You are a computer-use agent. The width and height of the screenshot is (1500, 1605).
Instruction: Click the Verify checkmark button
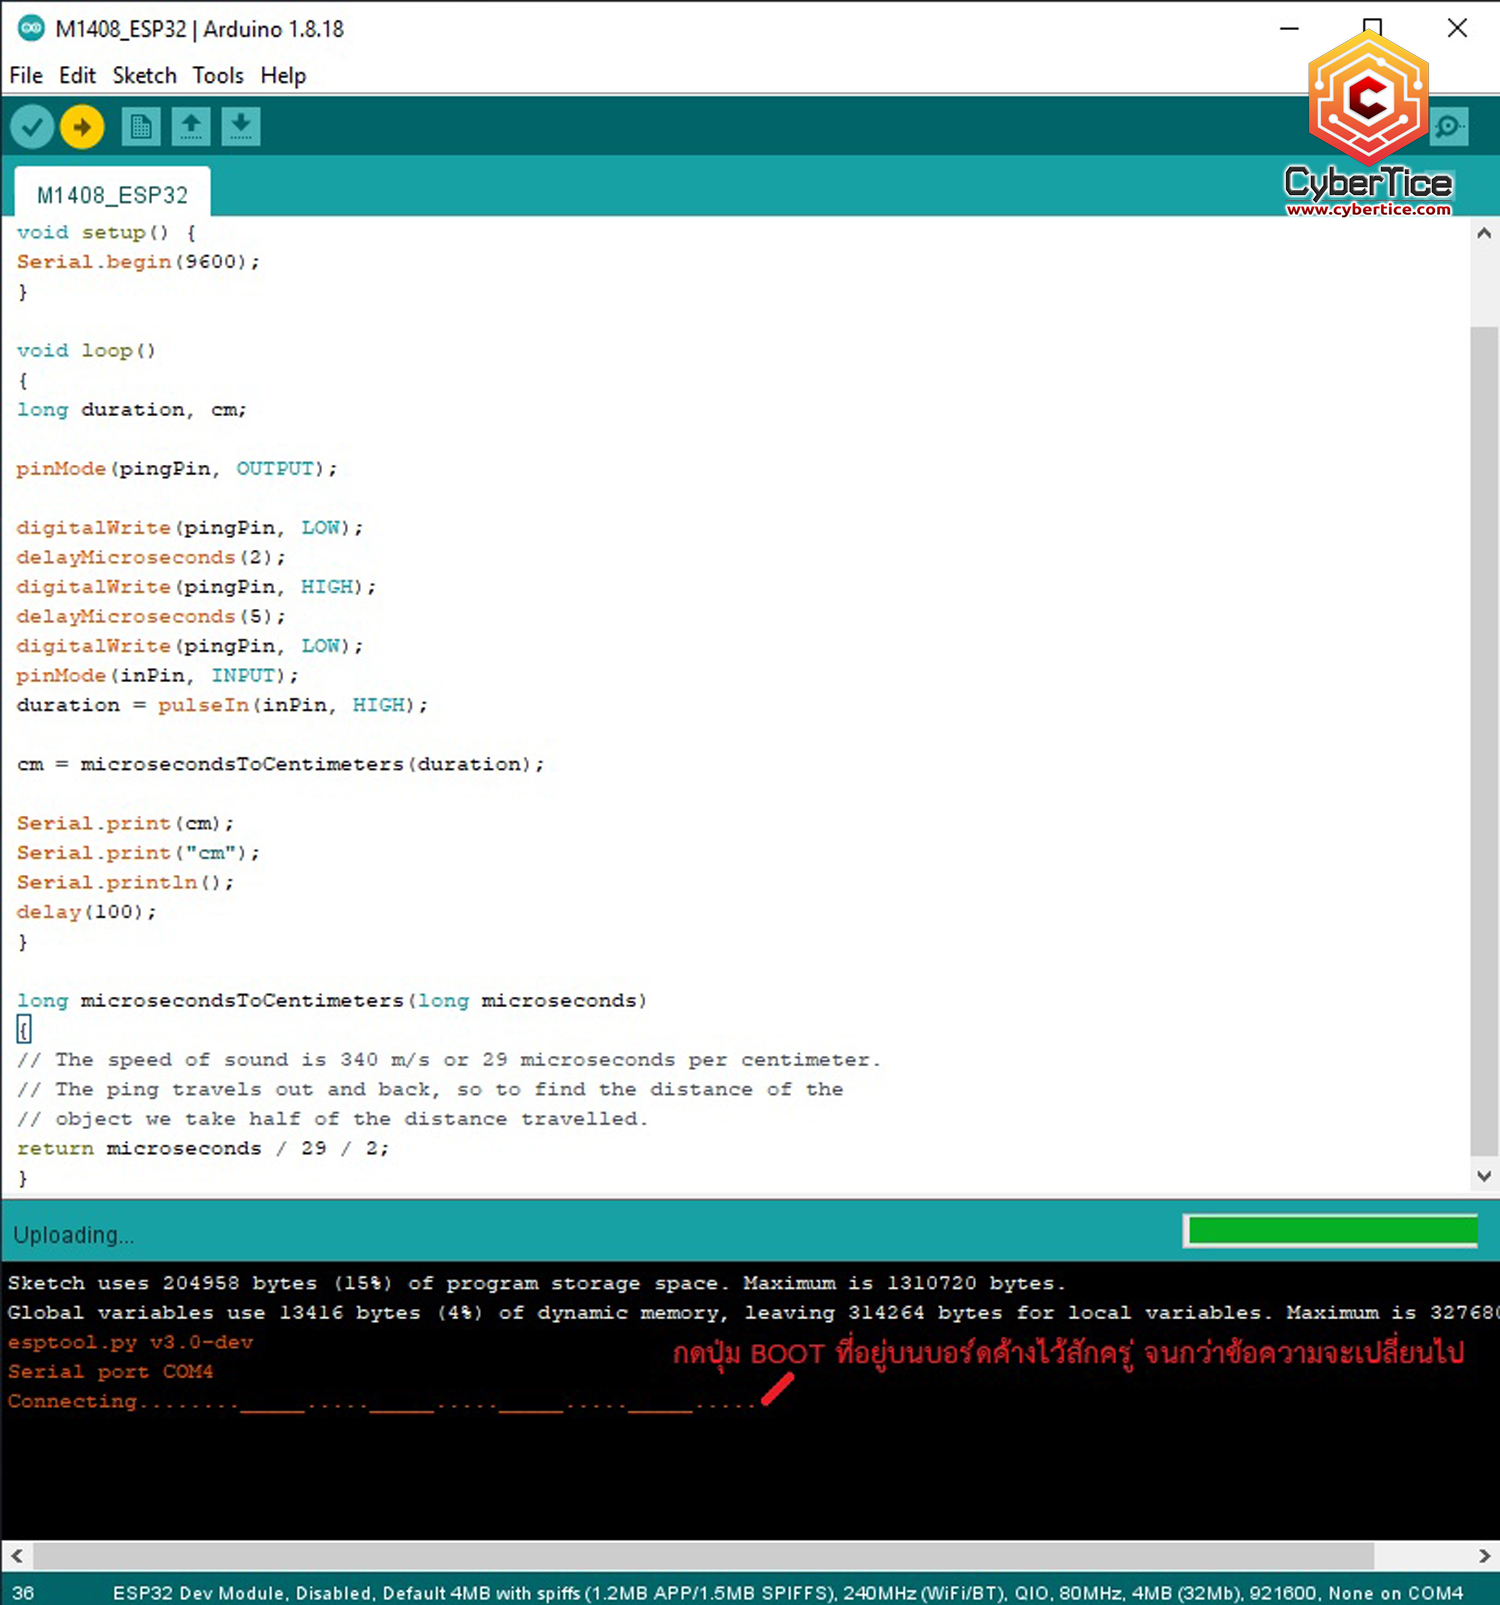point(32,127)
